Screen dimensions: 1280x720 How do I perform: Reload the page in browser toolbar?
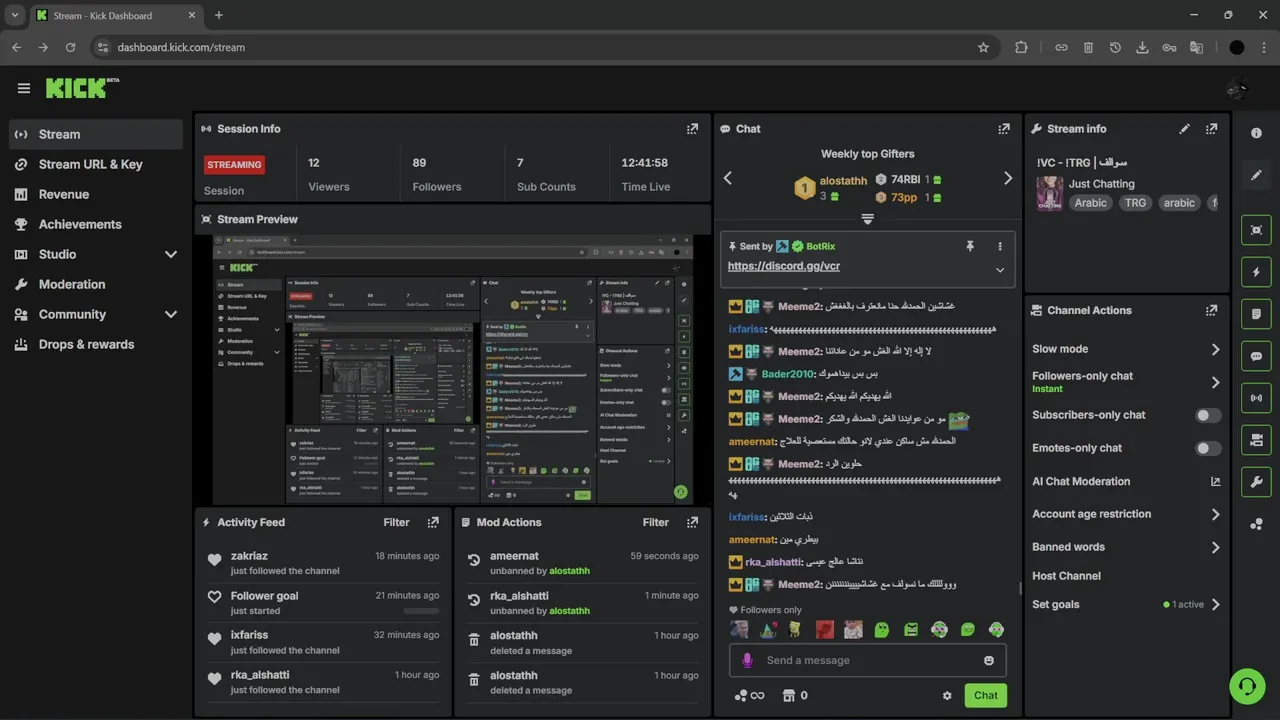click(70, 47)
